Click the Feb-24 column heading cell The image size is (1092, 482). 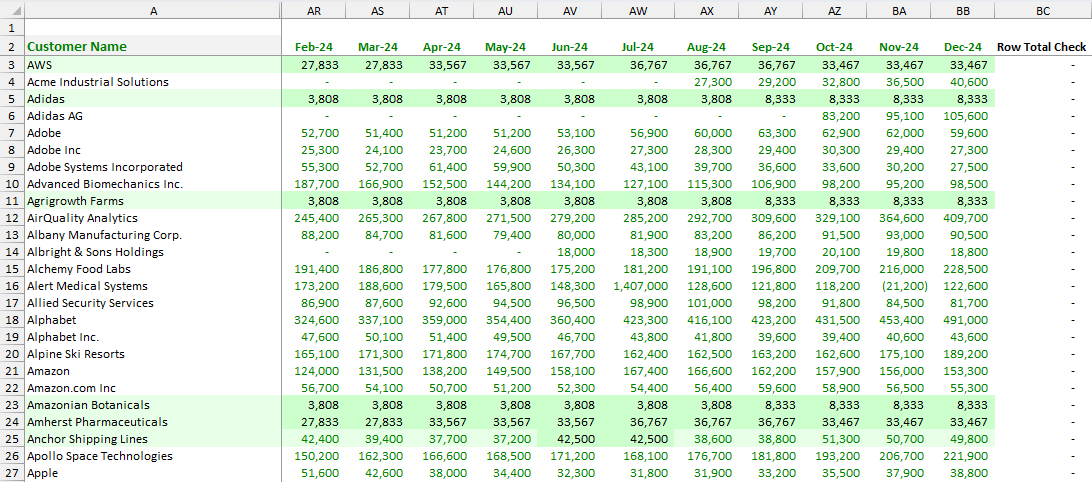(313, 47)
